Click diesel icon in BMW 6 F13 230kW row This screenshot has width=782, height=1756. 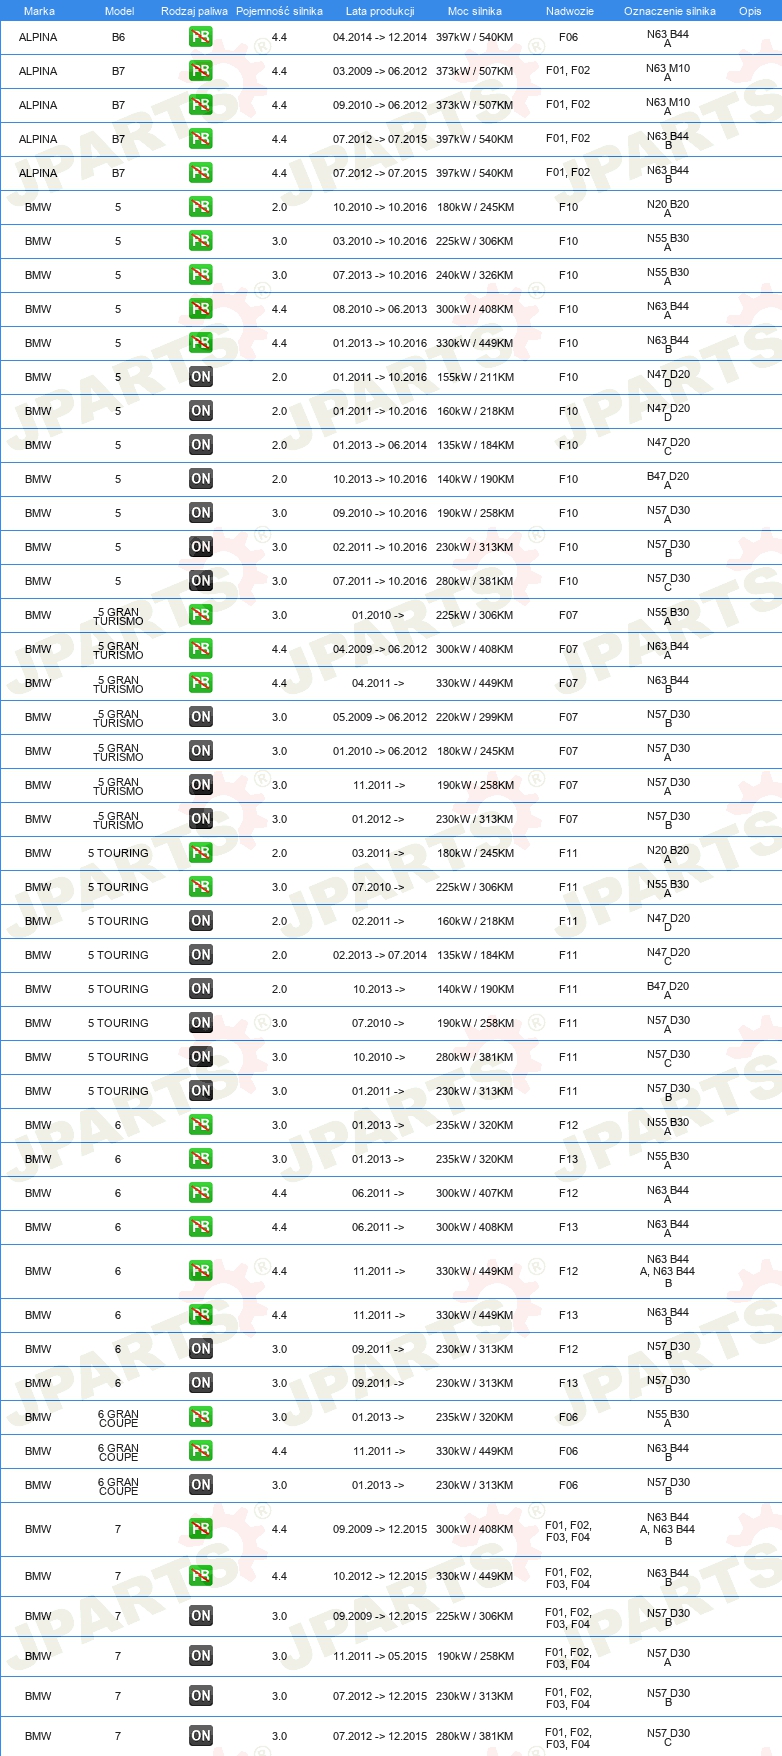(x=200, y=1383)
